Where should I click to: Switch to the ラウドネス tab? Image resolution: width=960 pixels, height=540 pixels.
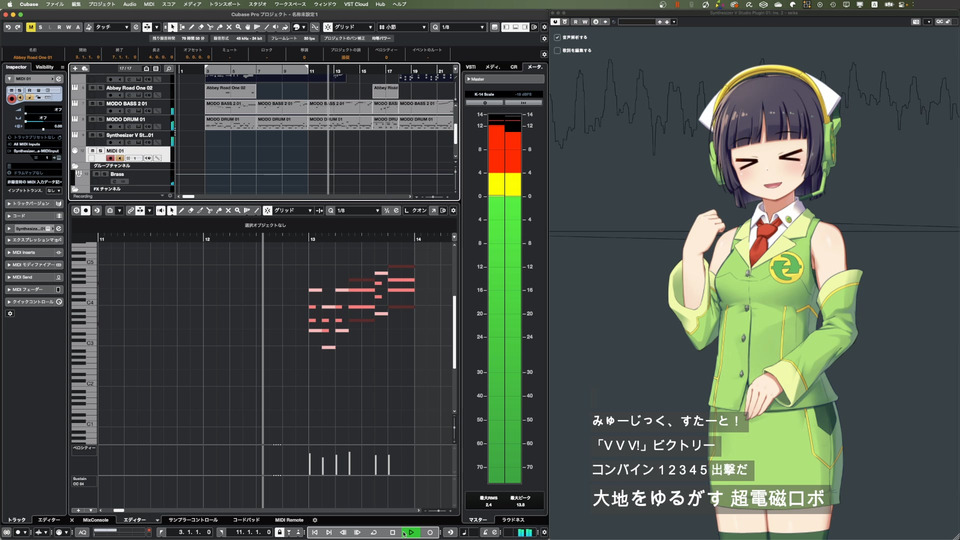(x=513, y=520)
